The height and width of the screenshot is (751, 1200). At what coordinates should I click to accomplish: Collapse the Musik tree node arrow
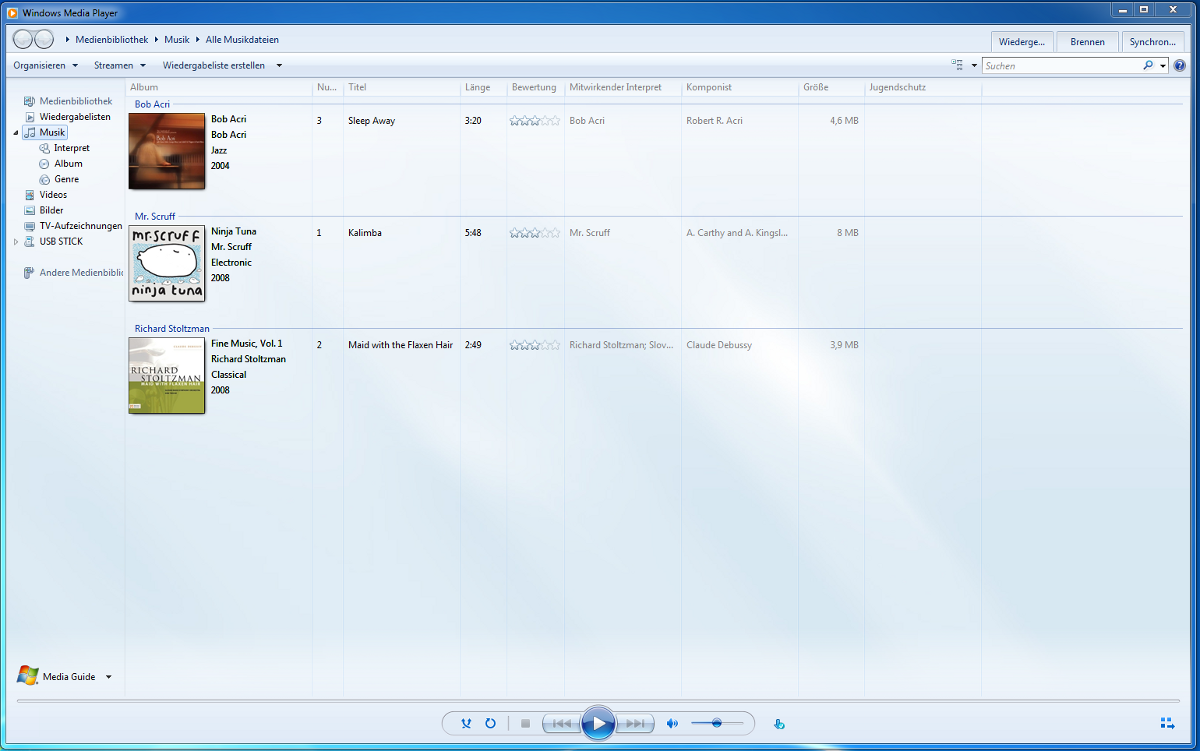16,132
